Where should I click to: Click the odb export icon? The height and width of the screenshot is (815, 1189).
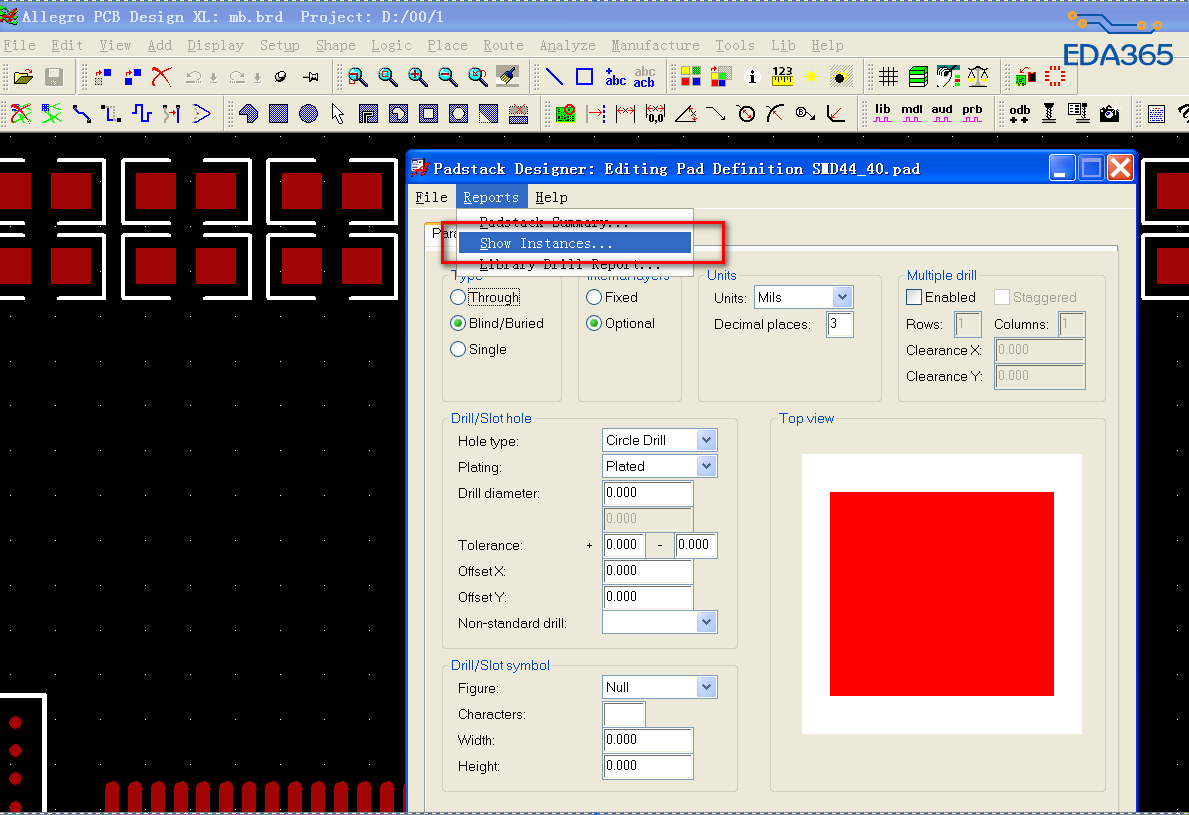(x=1019, y=113)
